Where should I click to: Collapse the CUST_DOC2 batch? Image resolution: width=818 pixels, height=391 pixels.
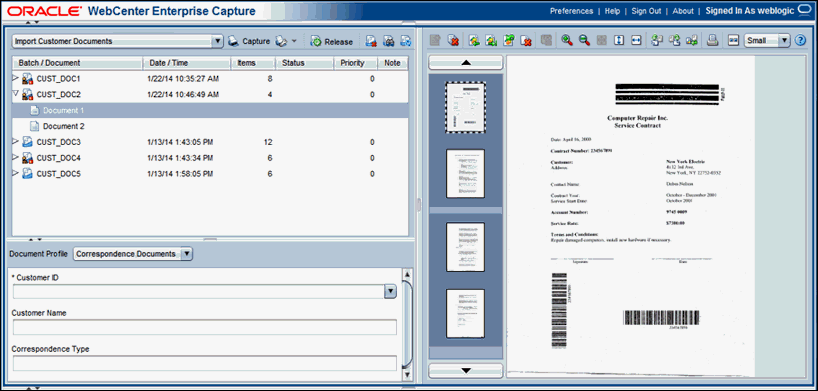15,94
